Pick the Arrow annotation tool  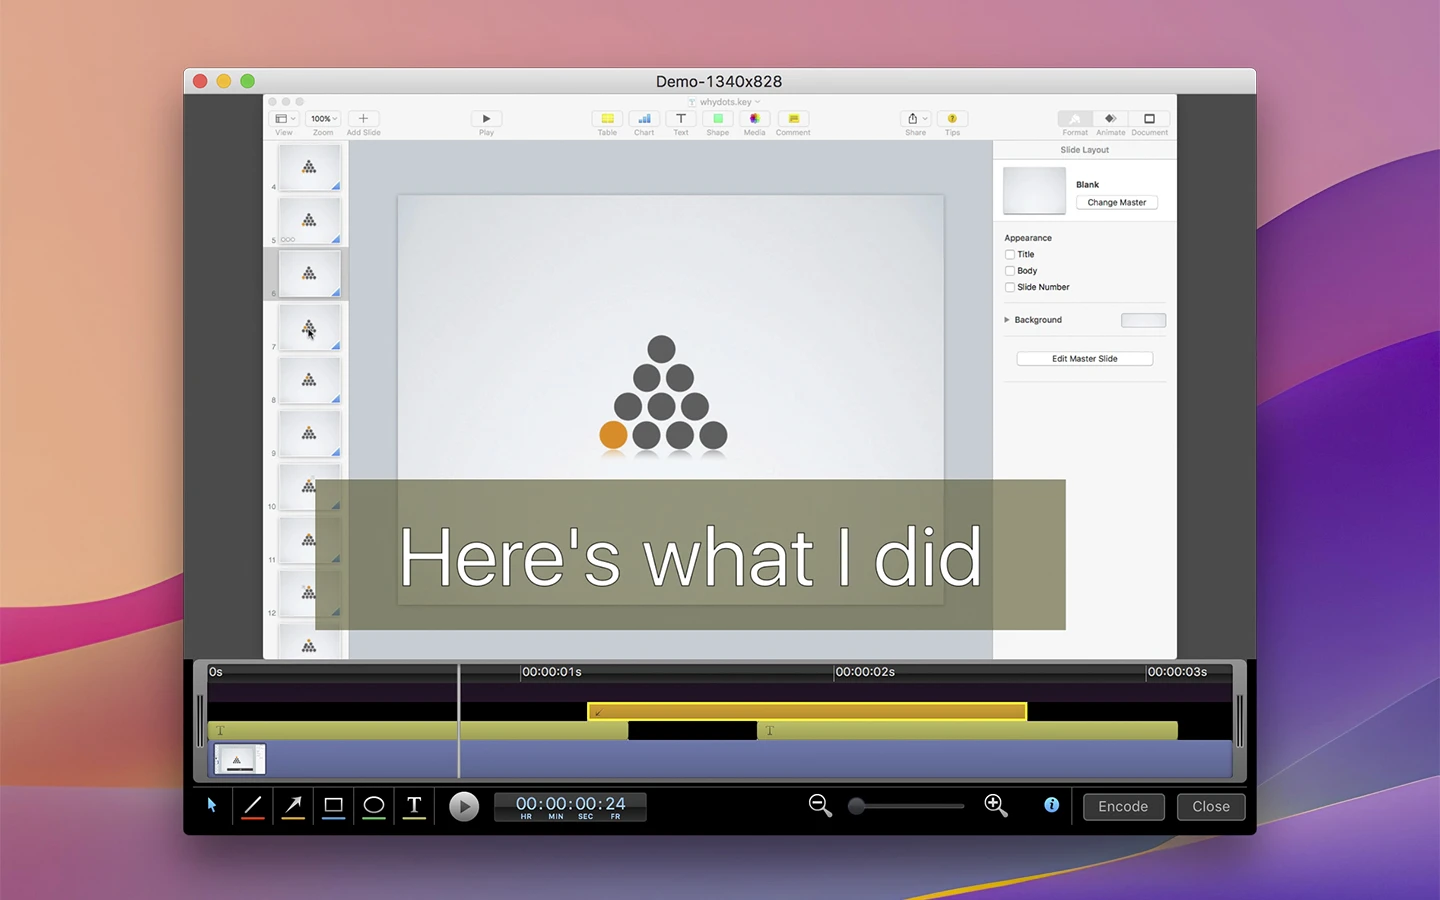[x=293, y=805]
